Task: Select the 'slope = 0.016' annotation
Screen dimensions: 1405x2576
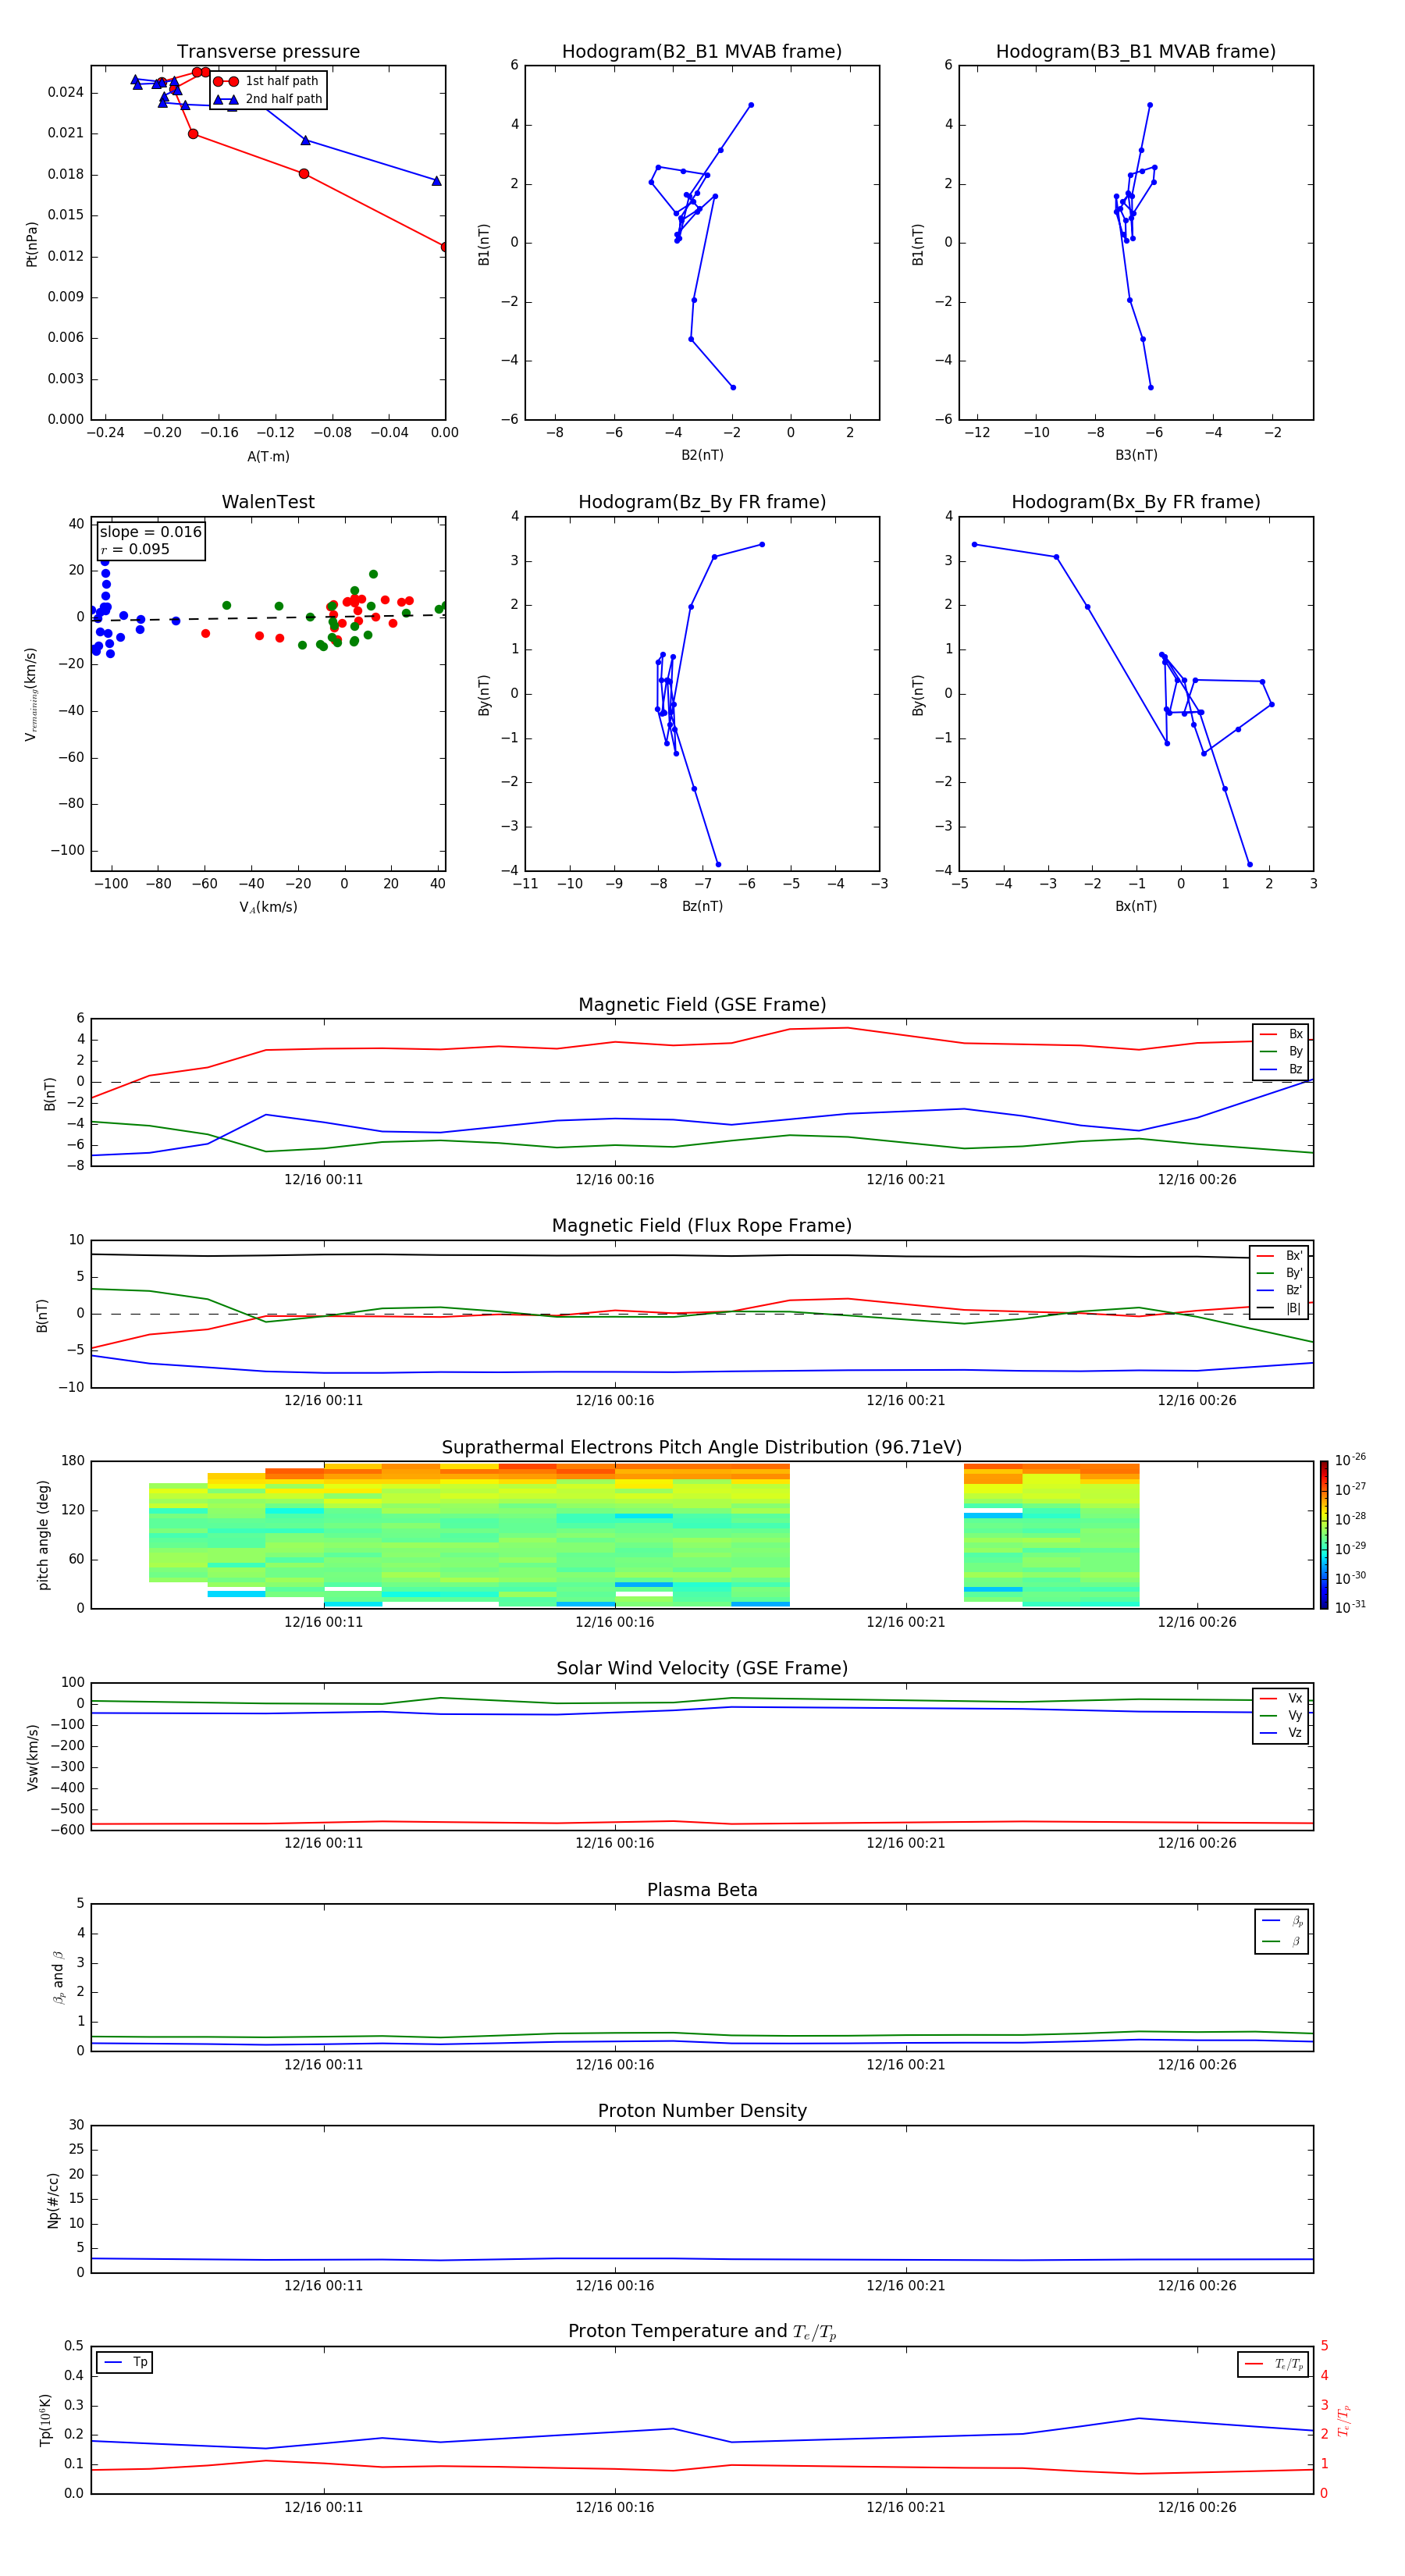Action: pos(151,532)
